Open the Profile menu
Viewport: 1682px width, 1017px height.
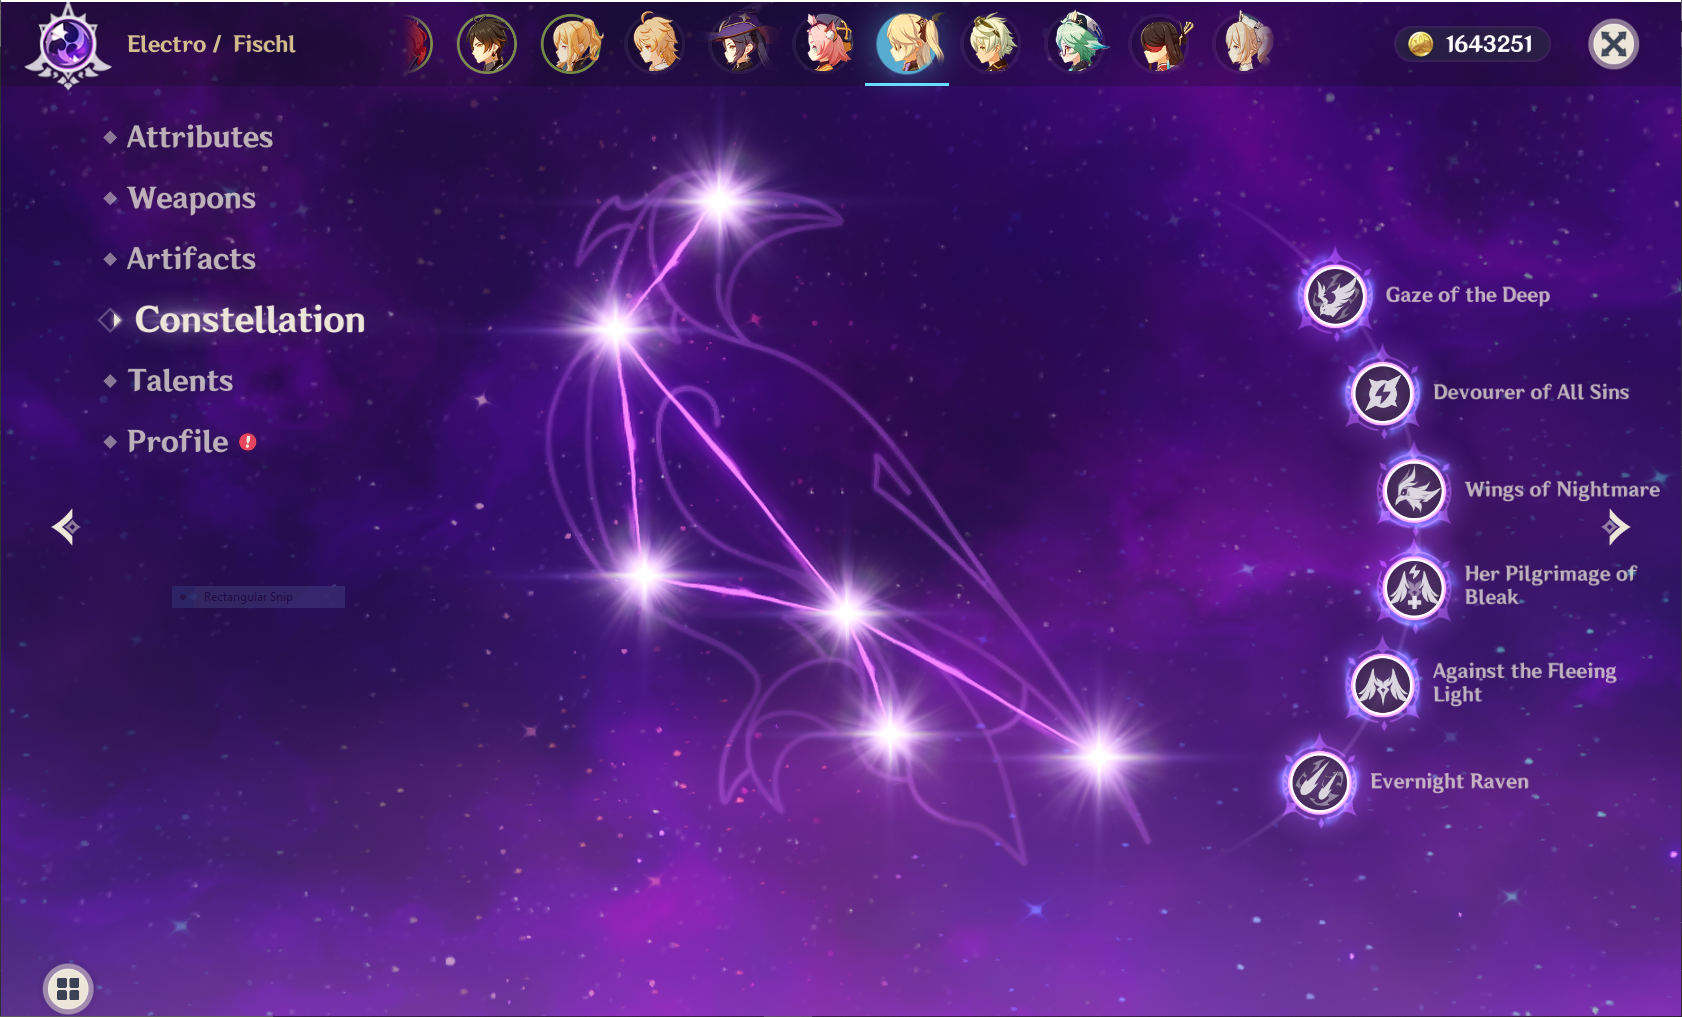point(177,442)
